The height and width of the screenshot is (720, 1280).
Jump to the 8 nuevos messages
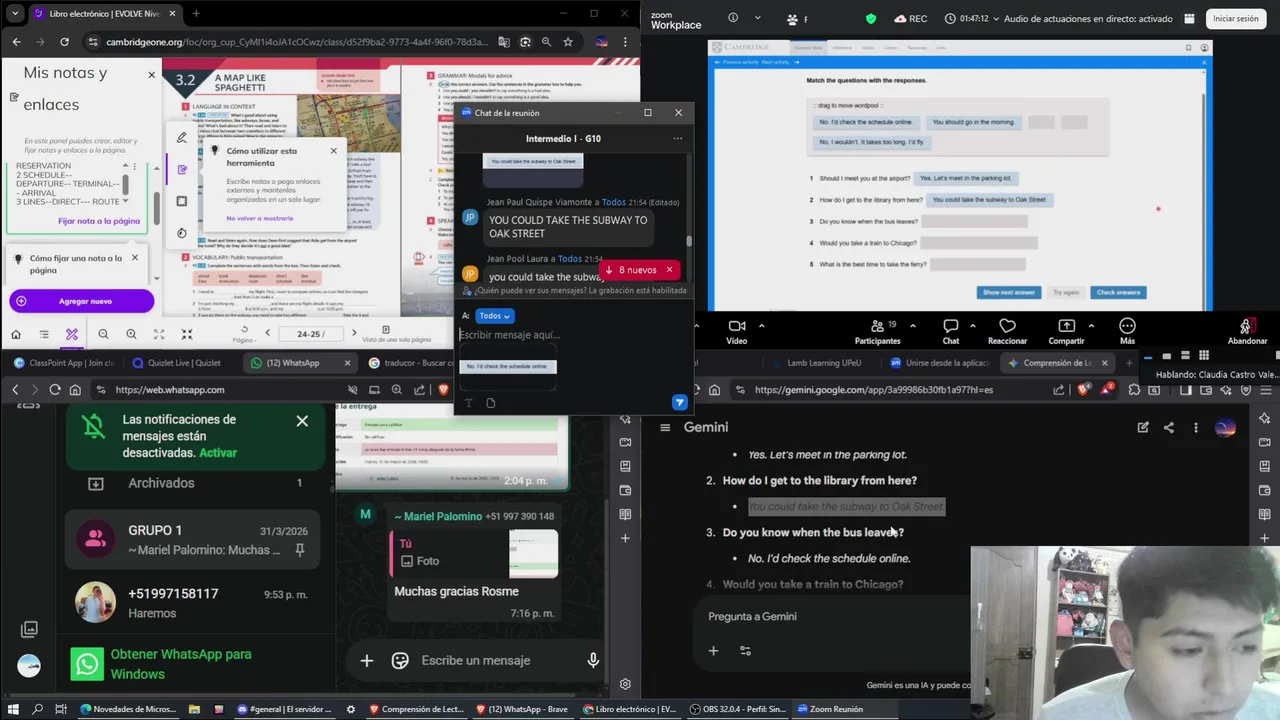(x=631, y=270)
